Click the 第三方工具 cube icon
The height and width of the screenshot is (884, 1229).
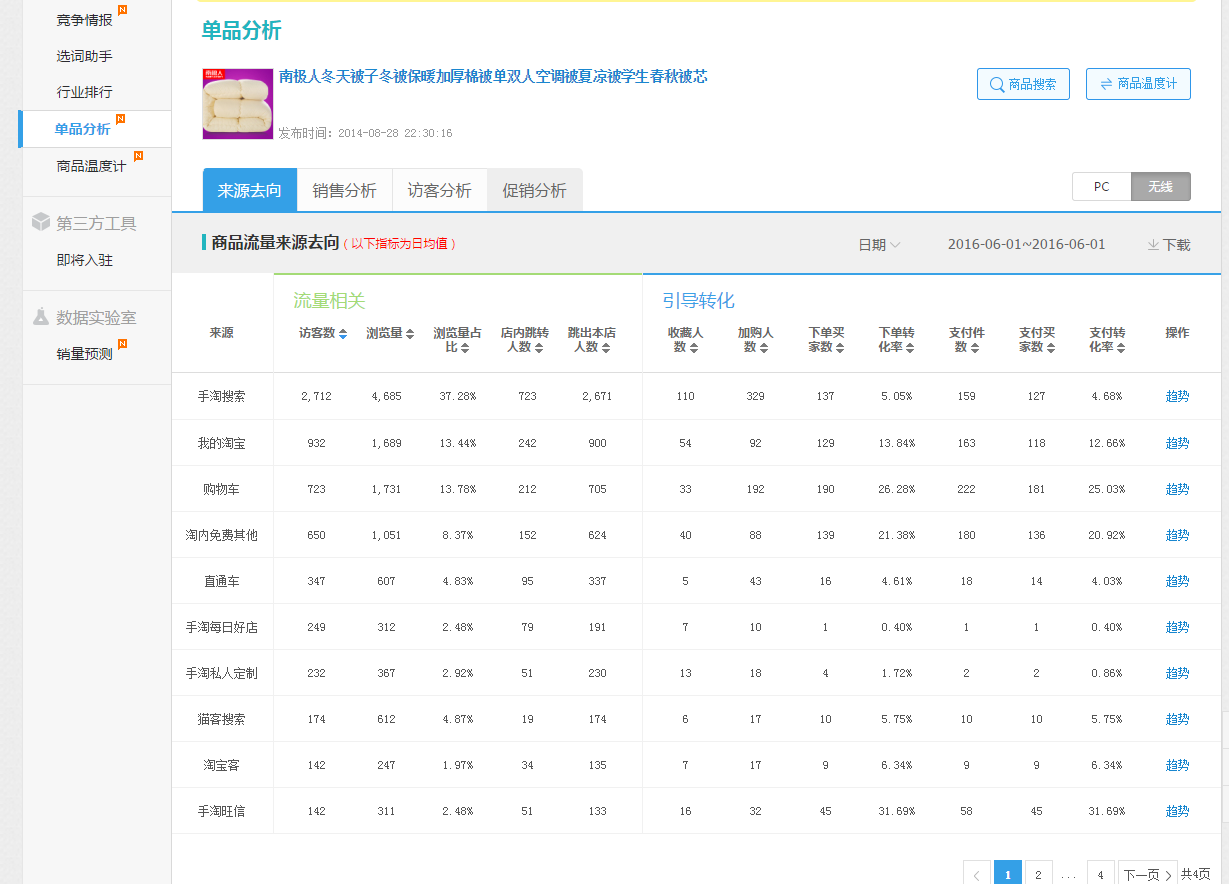[x=40, y=222]
